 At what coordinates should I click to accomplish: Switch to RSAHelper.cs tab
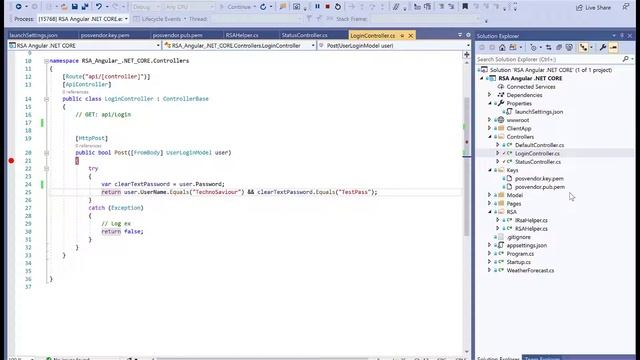[242, 36]
